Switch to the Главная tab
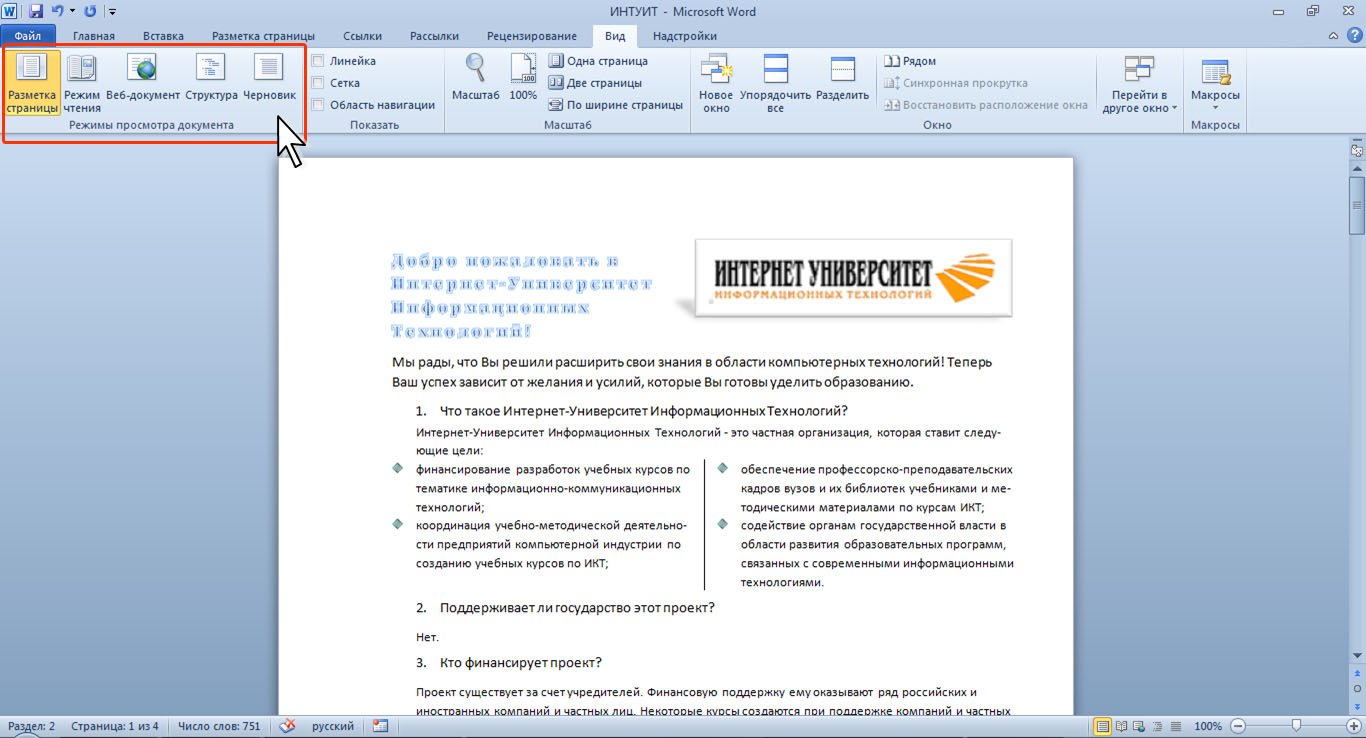This screenshot has height=738, width=1366. coord(94,36)
